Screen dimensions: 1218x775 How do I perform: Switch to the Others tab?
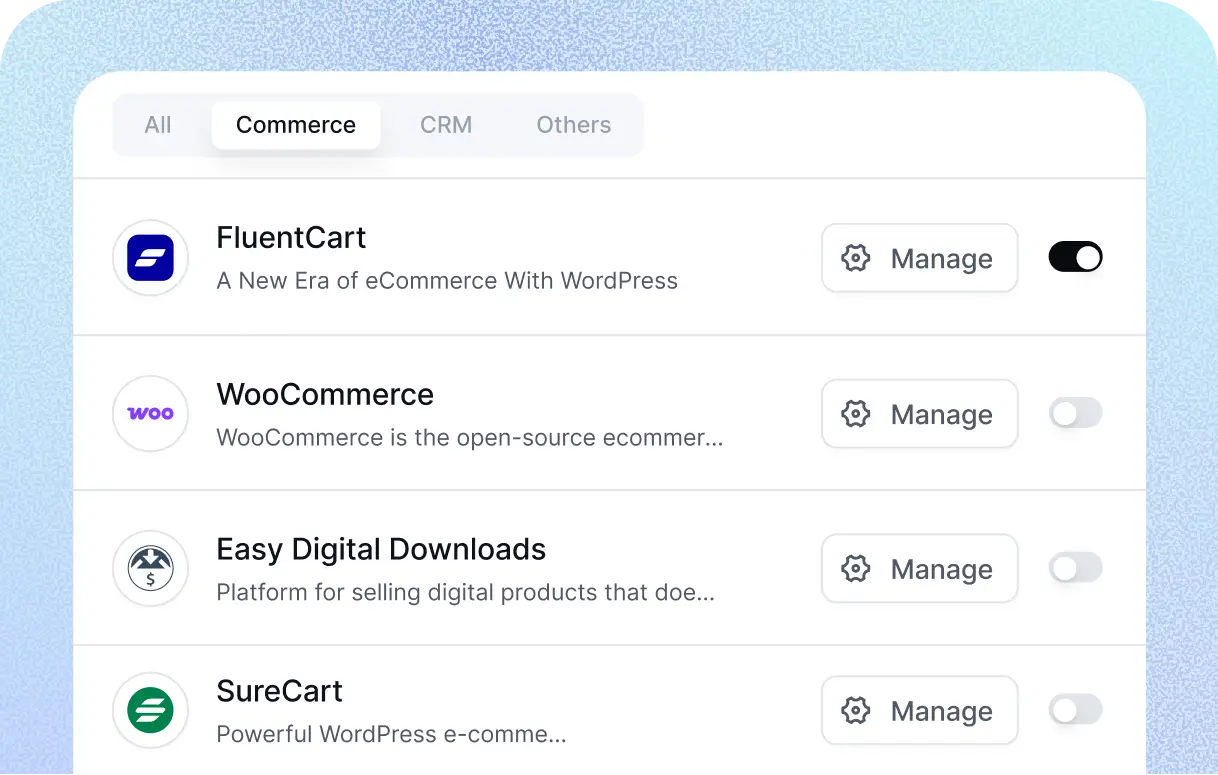573,125
